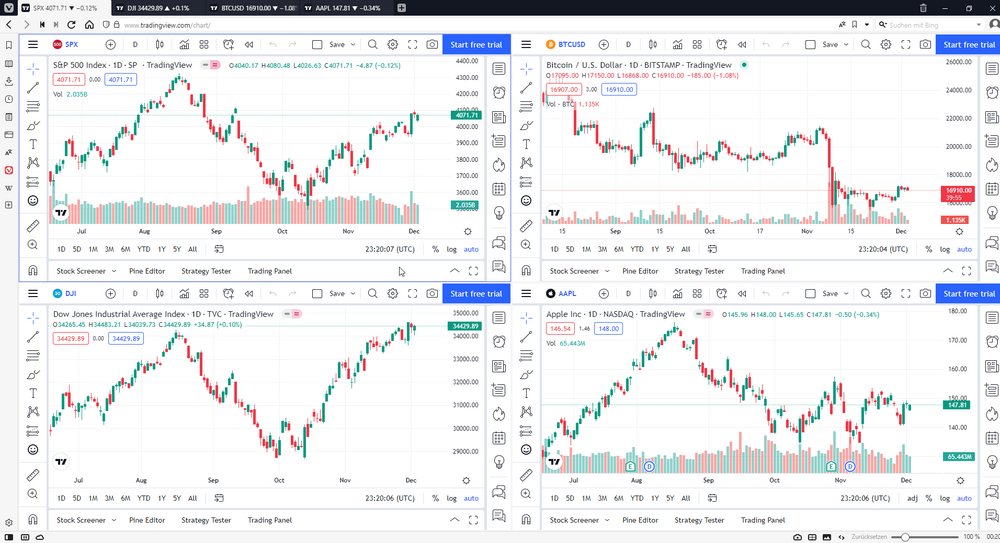Take snapshot with camera in SPX toolbar
Screen dimensions: 1000x543
[432, 45]
